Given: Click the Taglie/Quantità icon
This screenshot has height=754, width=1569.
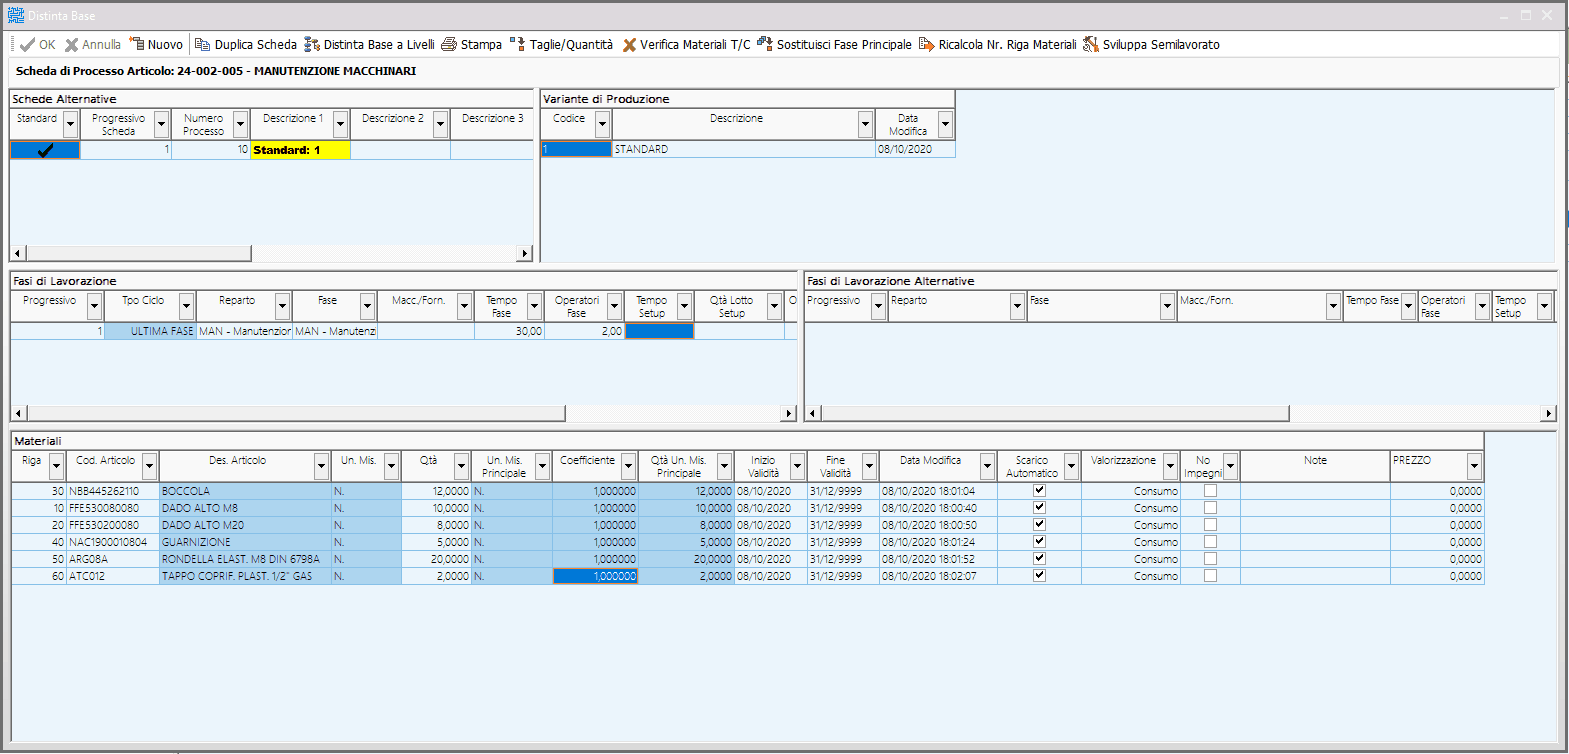Looking at the screenshot, I should pos(517,45).
